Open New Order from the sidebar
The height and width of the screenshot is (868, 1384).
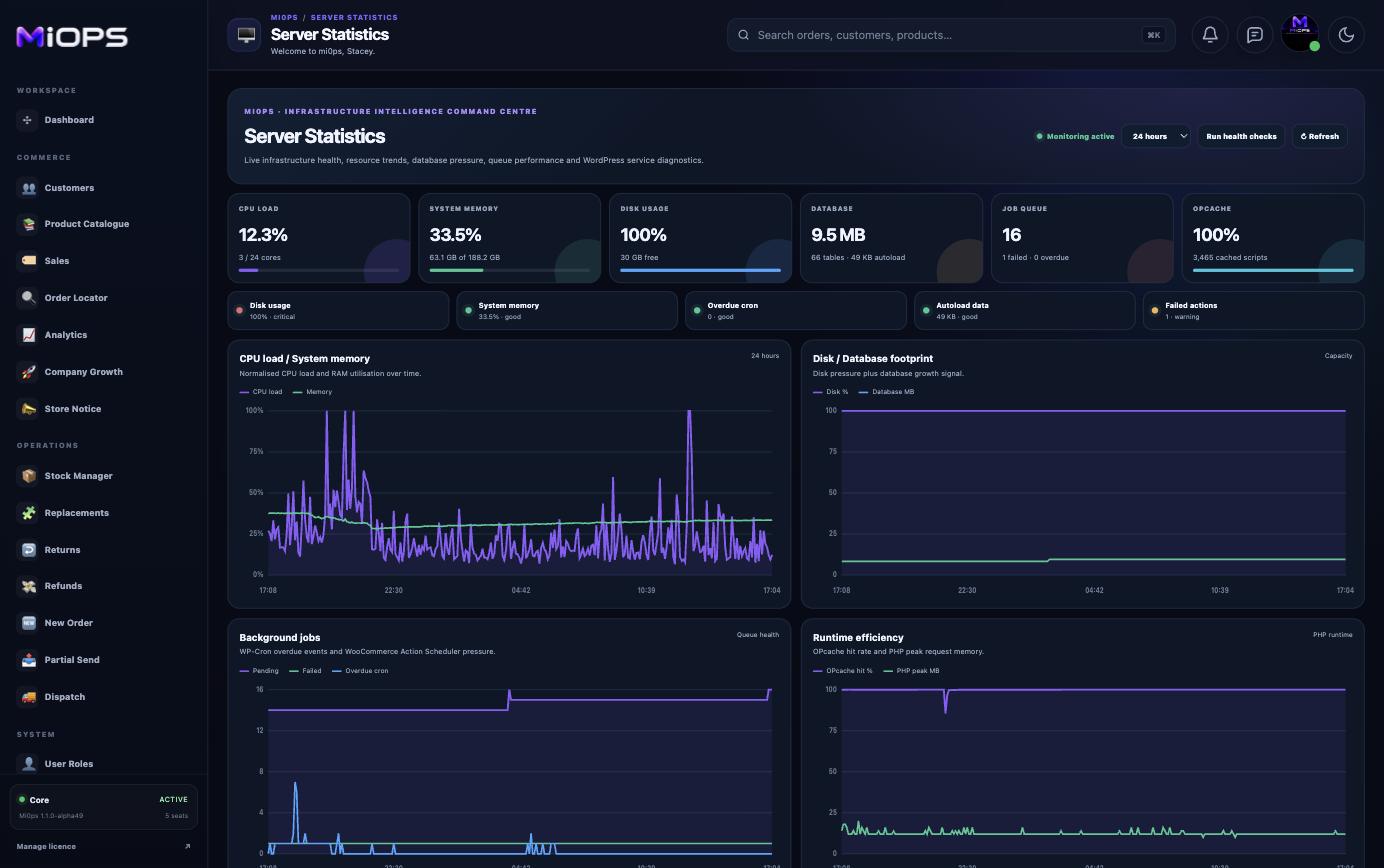tap(103, 623)
